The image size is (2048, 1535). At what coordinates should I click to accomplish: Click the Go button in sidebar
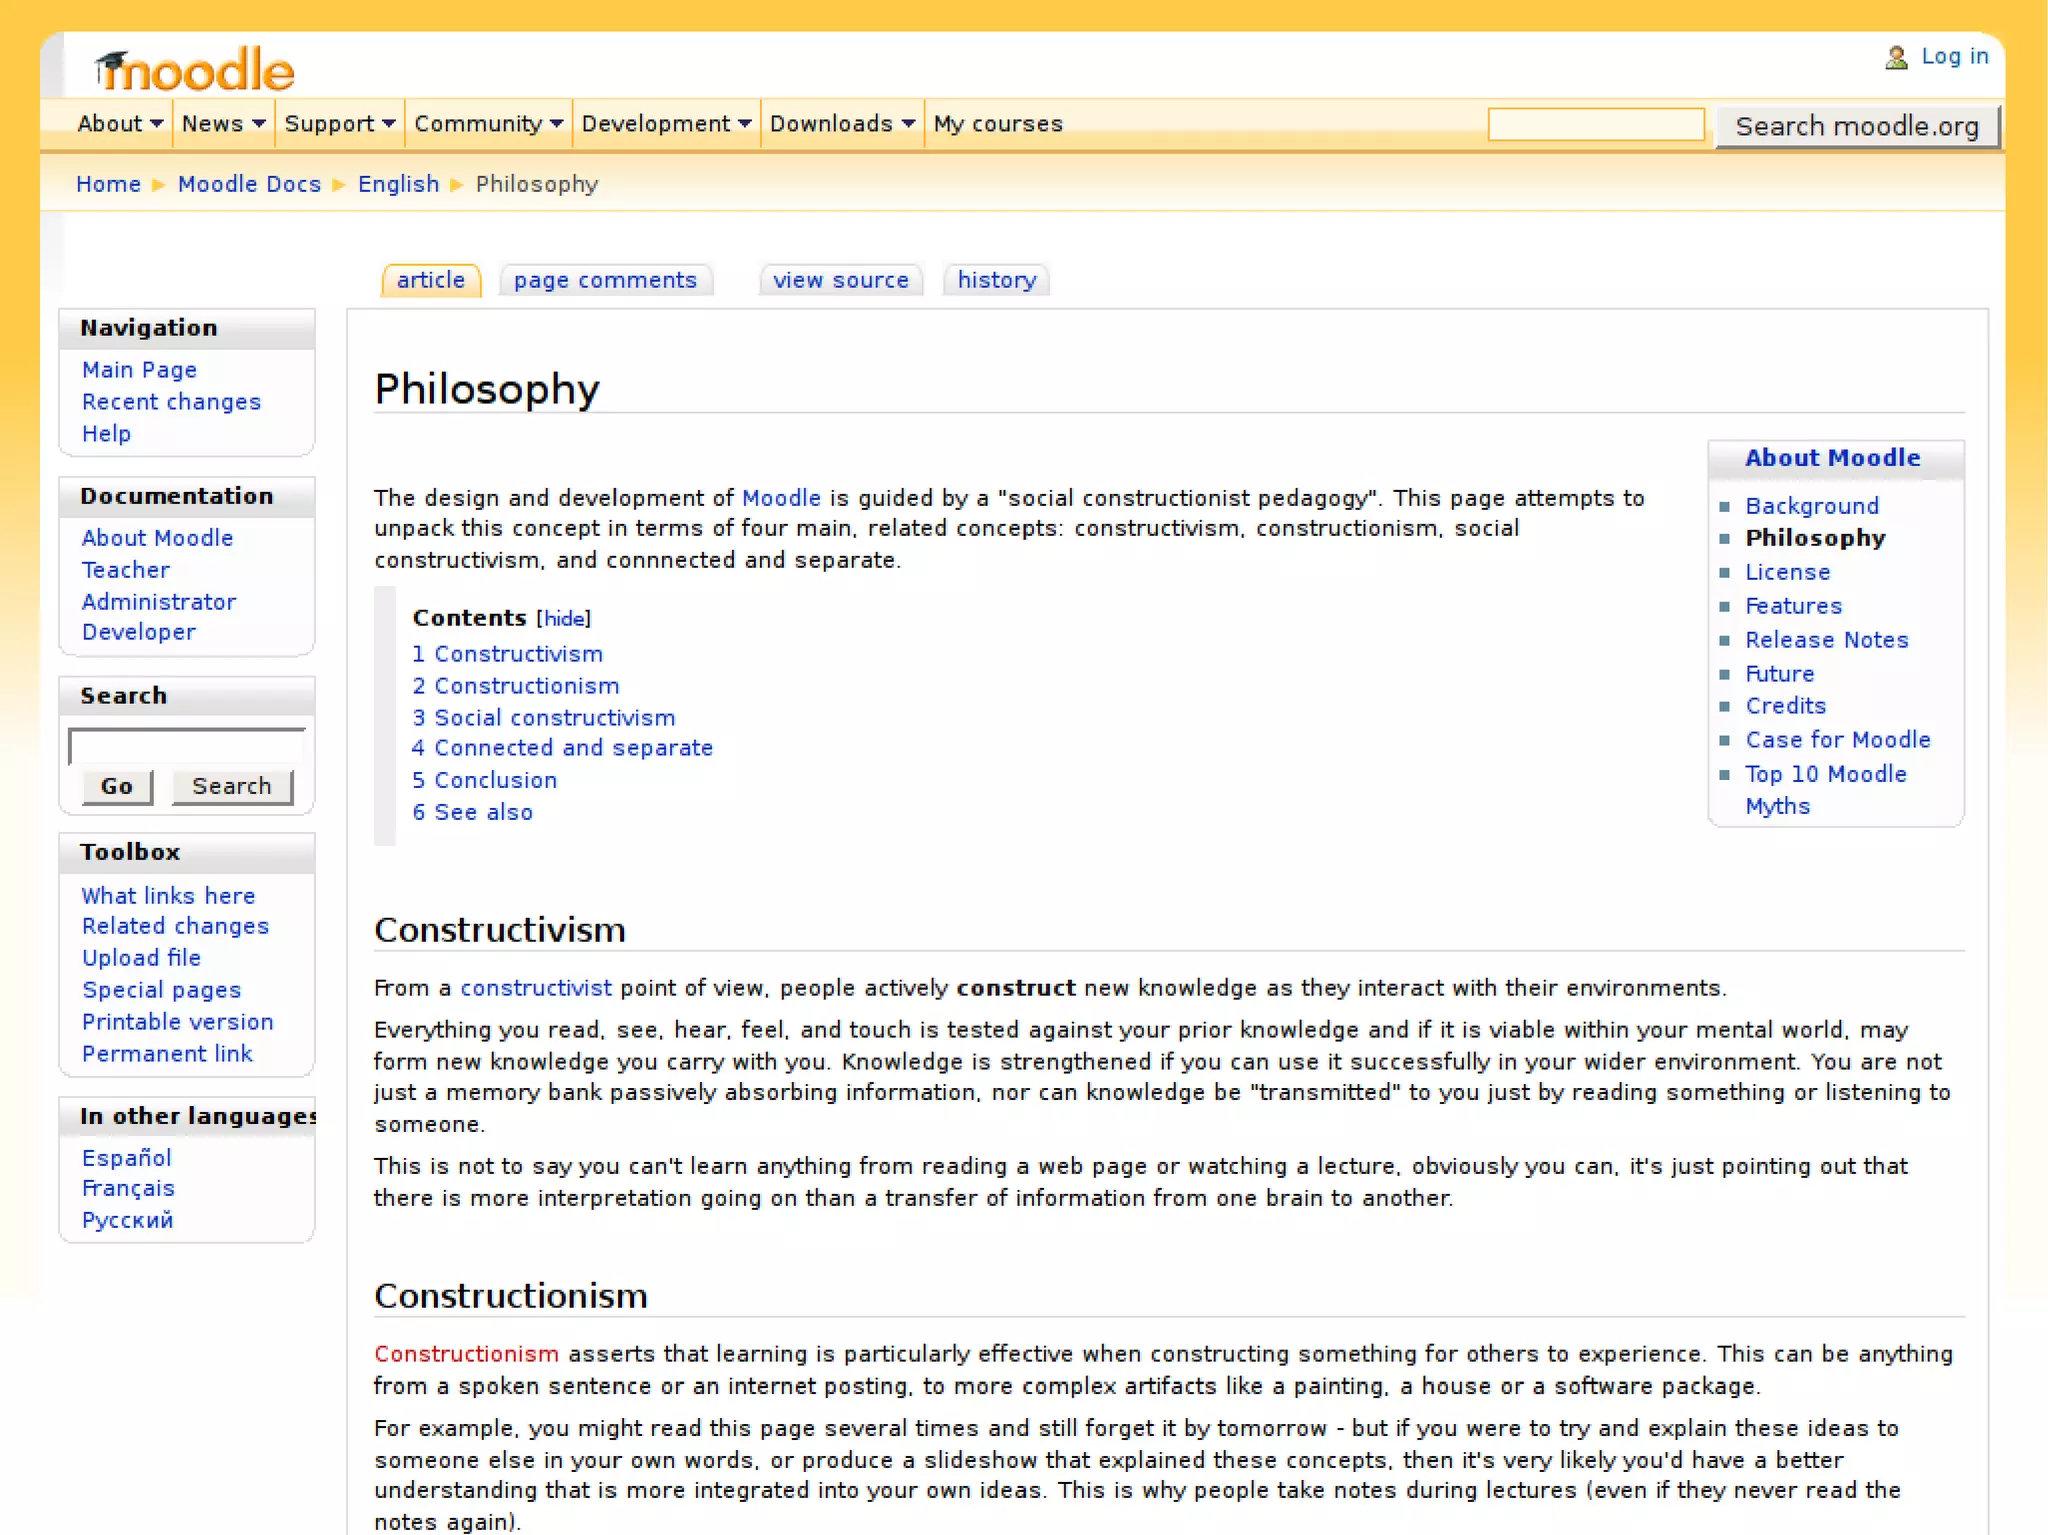117,786
